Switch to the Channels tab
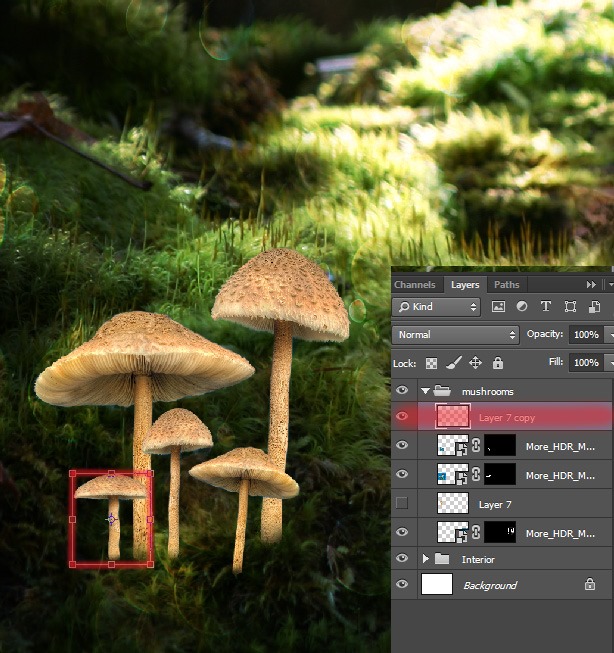 click(x=415, y=284)
